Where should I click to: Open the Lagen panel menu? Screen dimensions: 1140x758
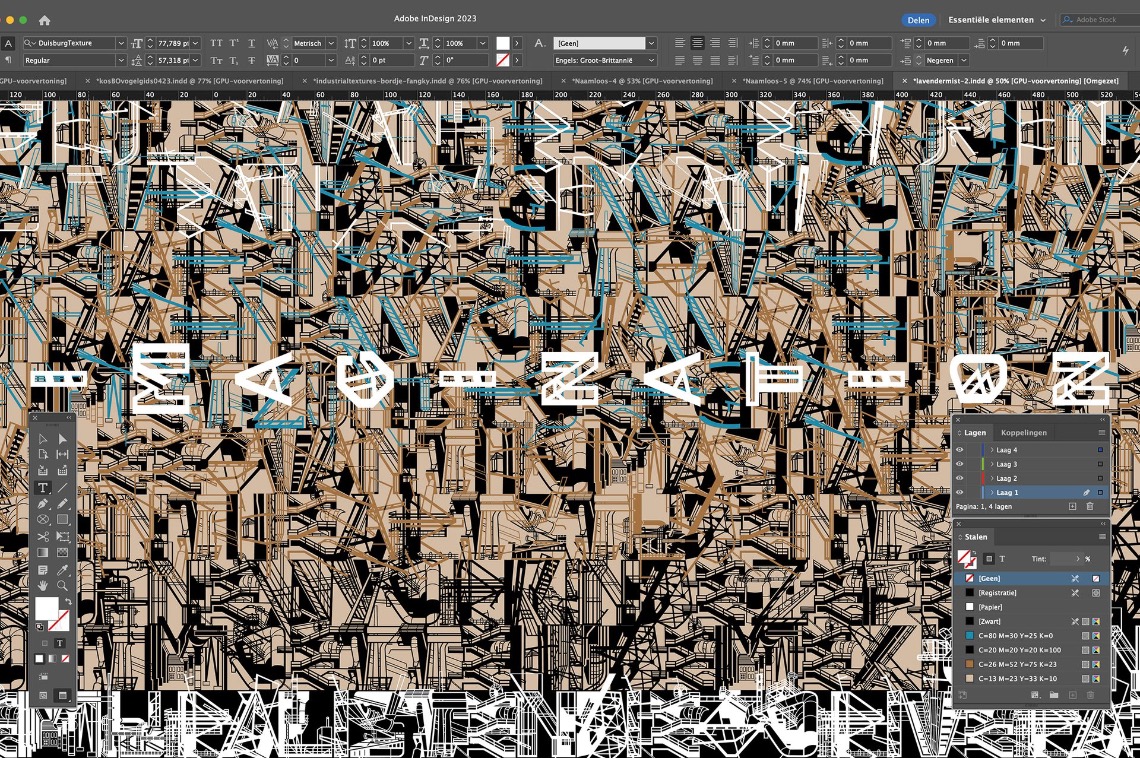(x=1101, y=432)
